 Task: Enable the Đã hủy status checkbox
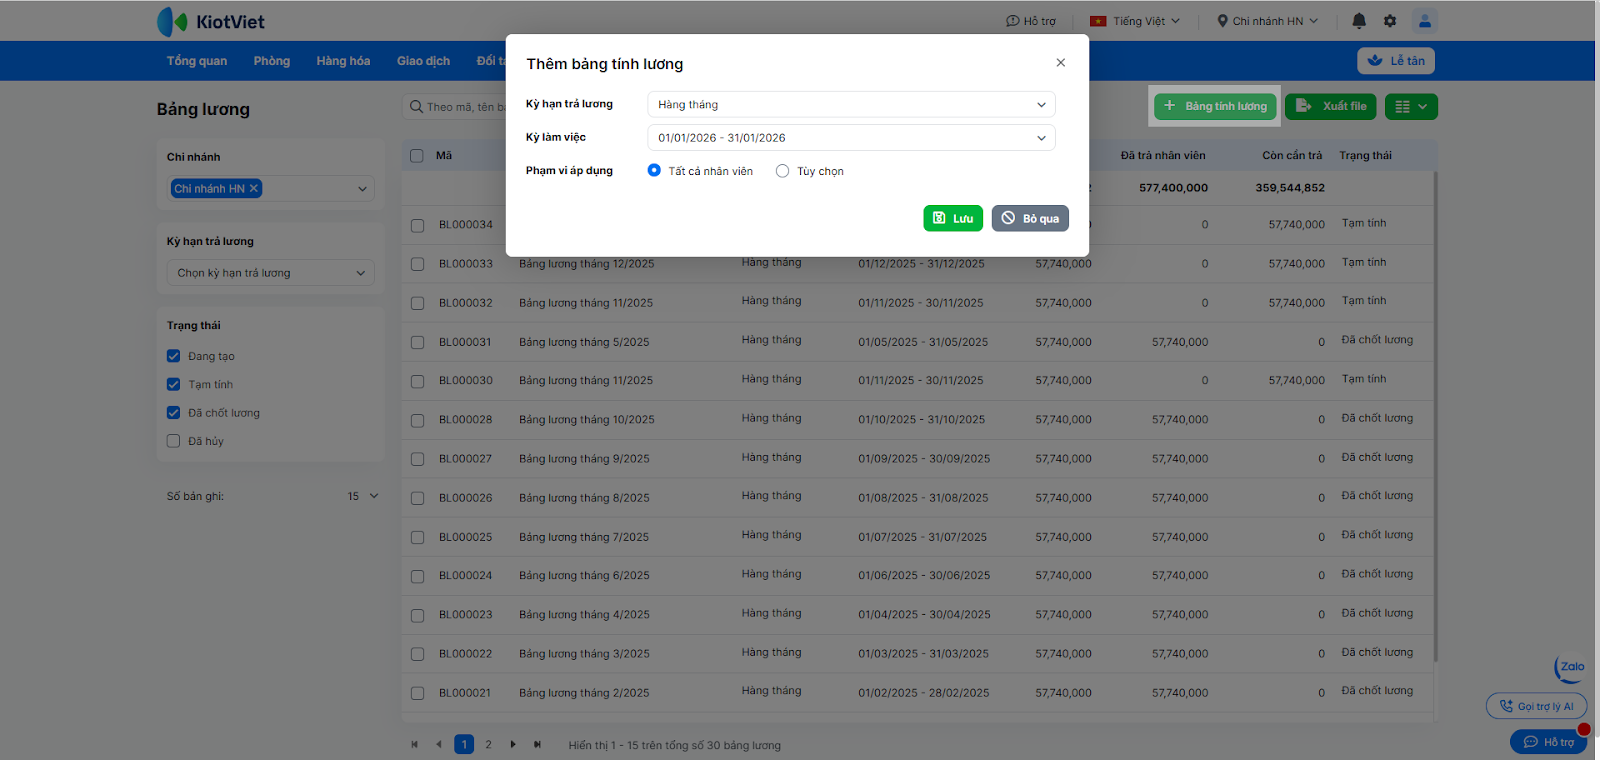(x=174, y=441)
